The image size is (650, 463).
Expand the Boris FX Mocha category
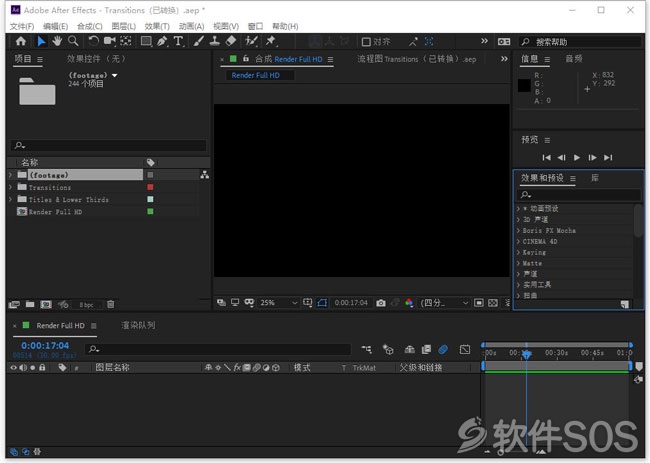tap(518, 230)
